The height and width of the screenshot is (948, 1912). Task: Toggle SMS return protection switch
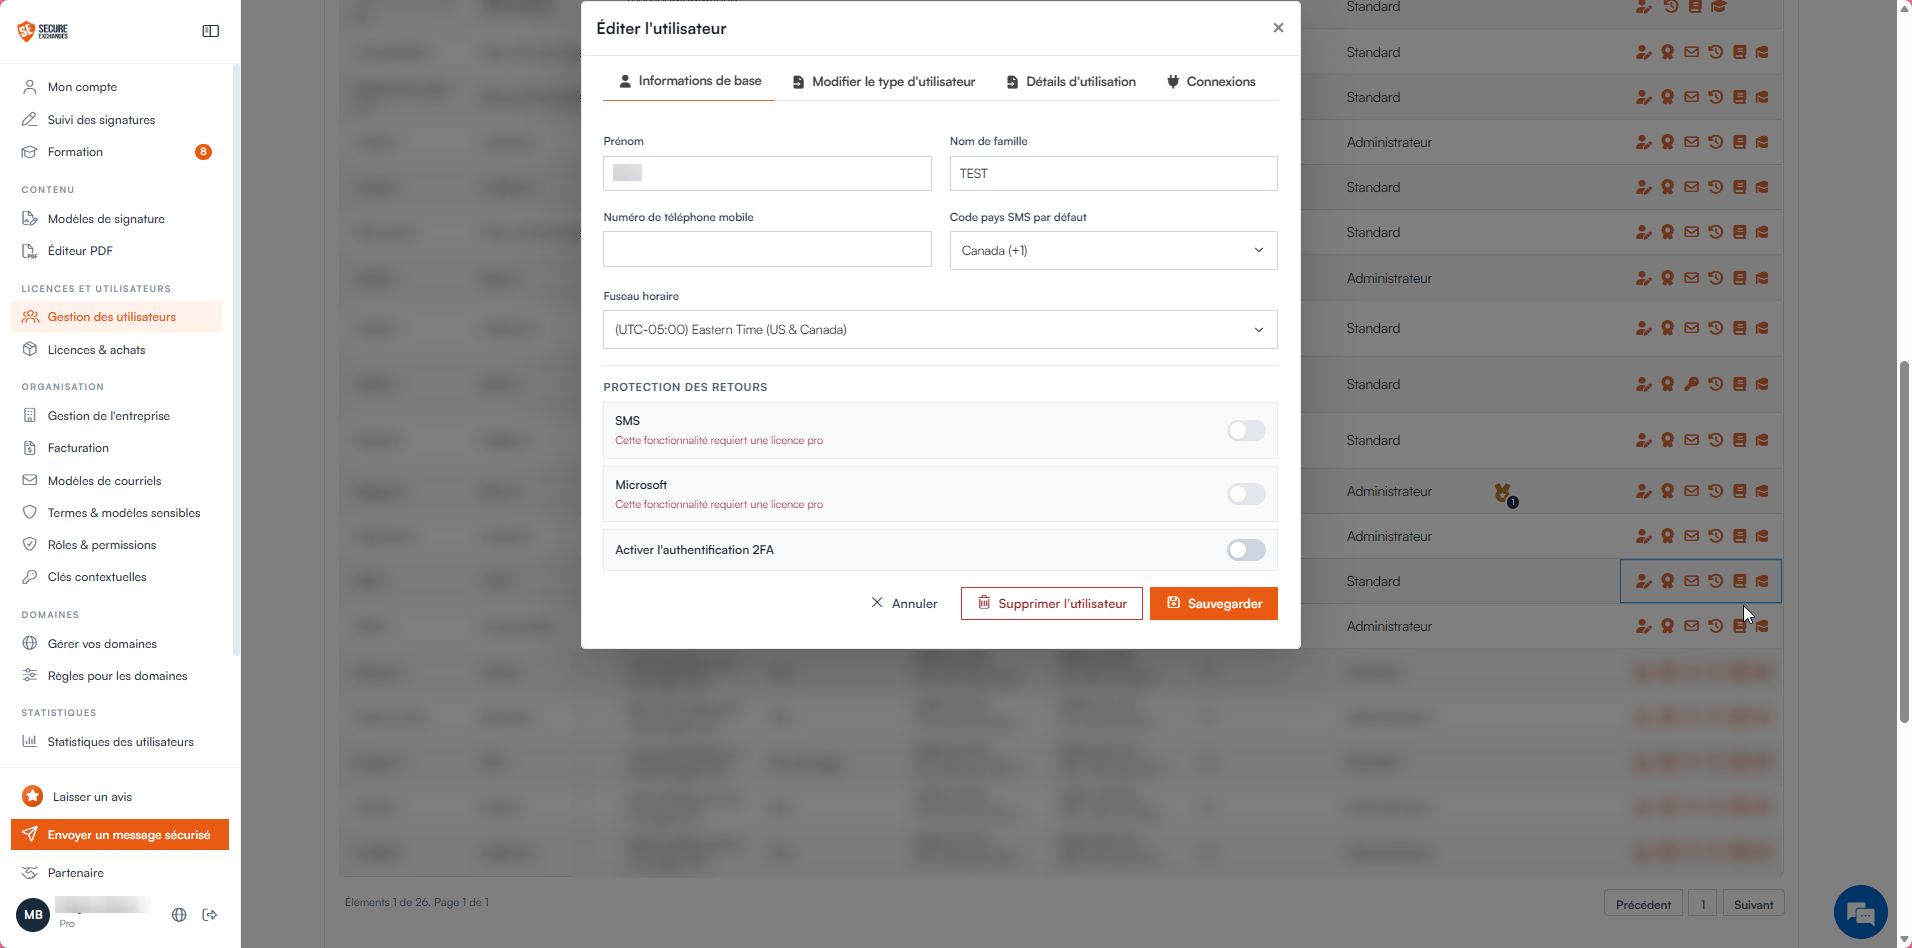point(1246,430)
